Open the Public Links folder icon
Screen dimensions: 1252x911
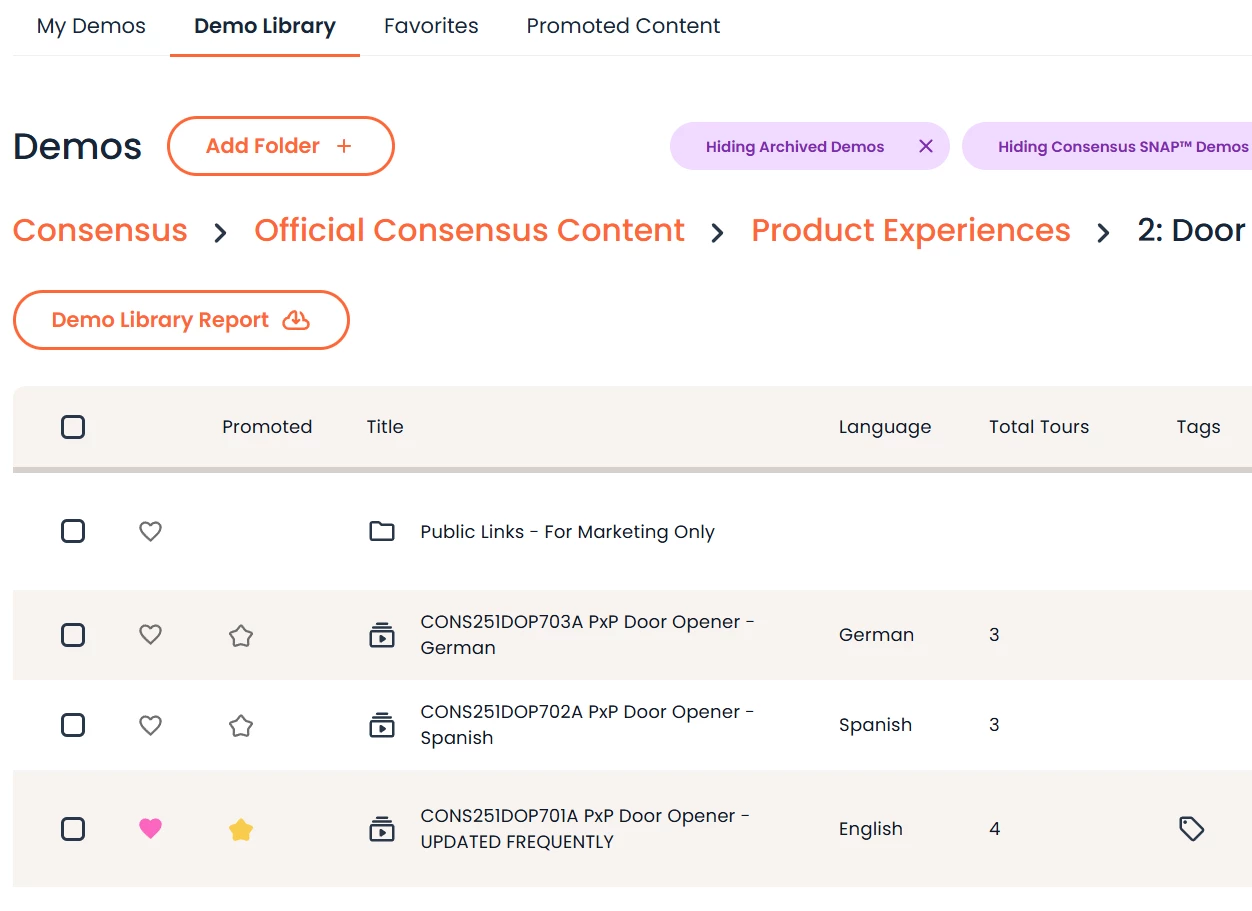pos(382,531)
